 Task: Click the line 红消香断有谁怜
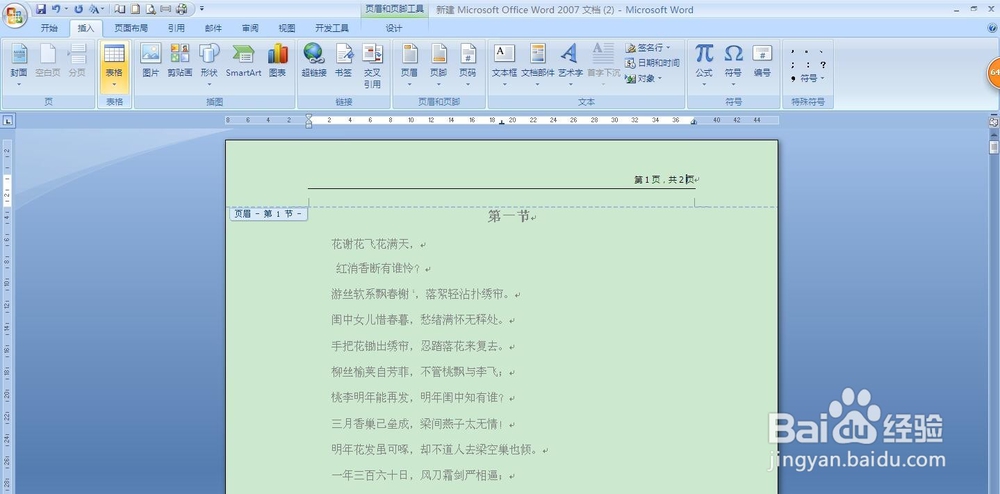[378, 268]
